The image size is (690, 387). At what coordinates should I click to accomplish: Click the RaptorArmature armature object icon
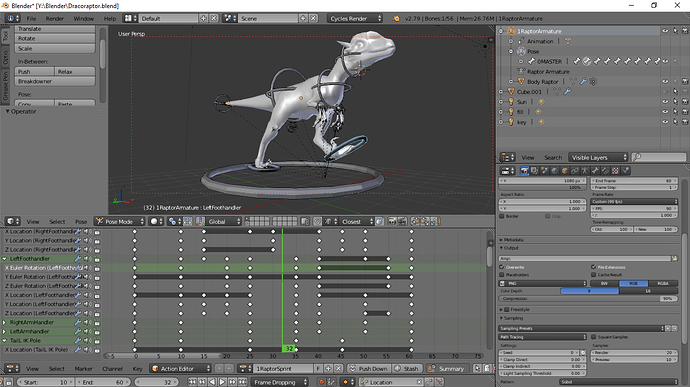point(511,31)
